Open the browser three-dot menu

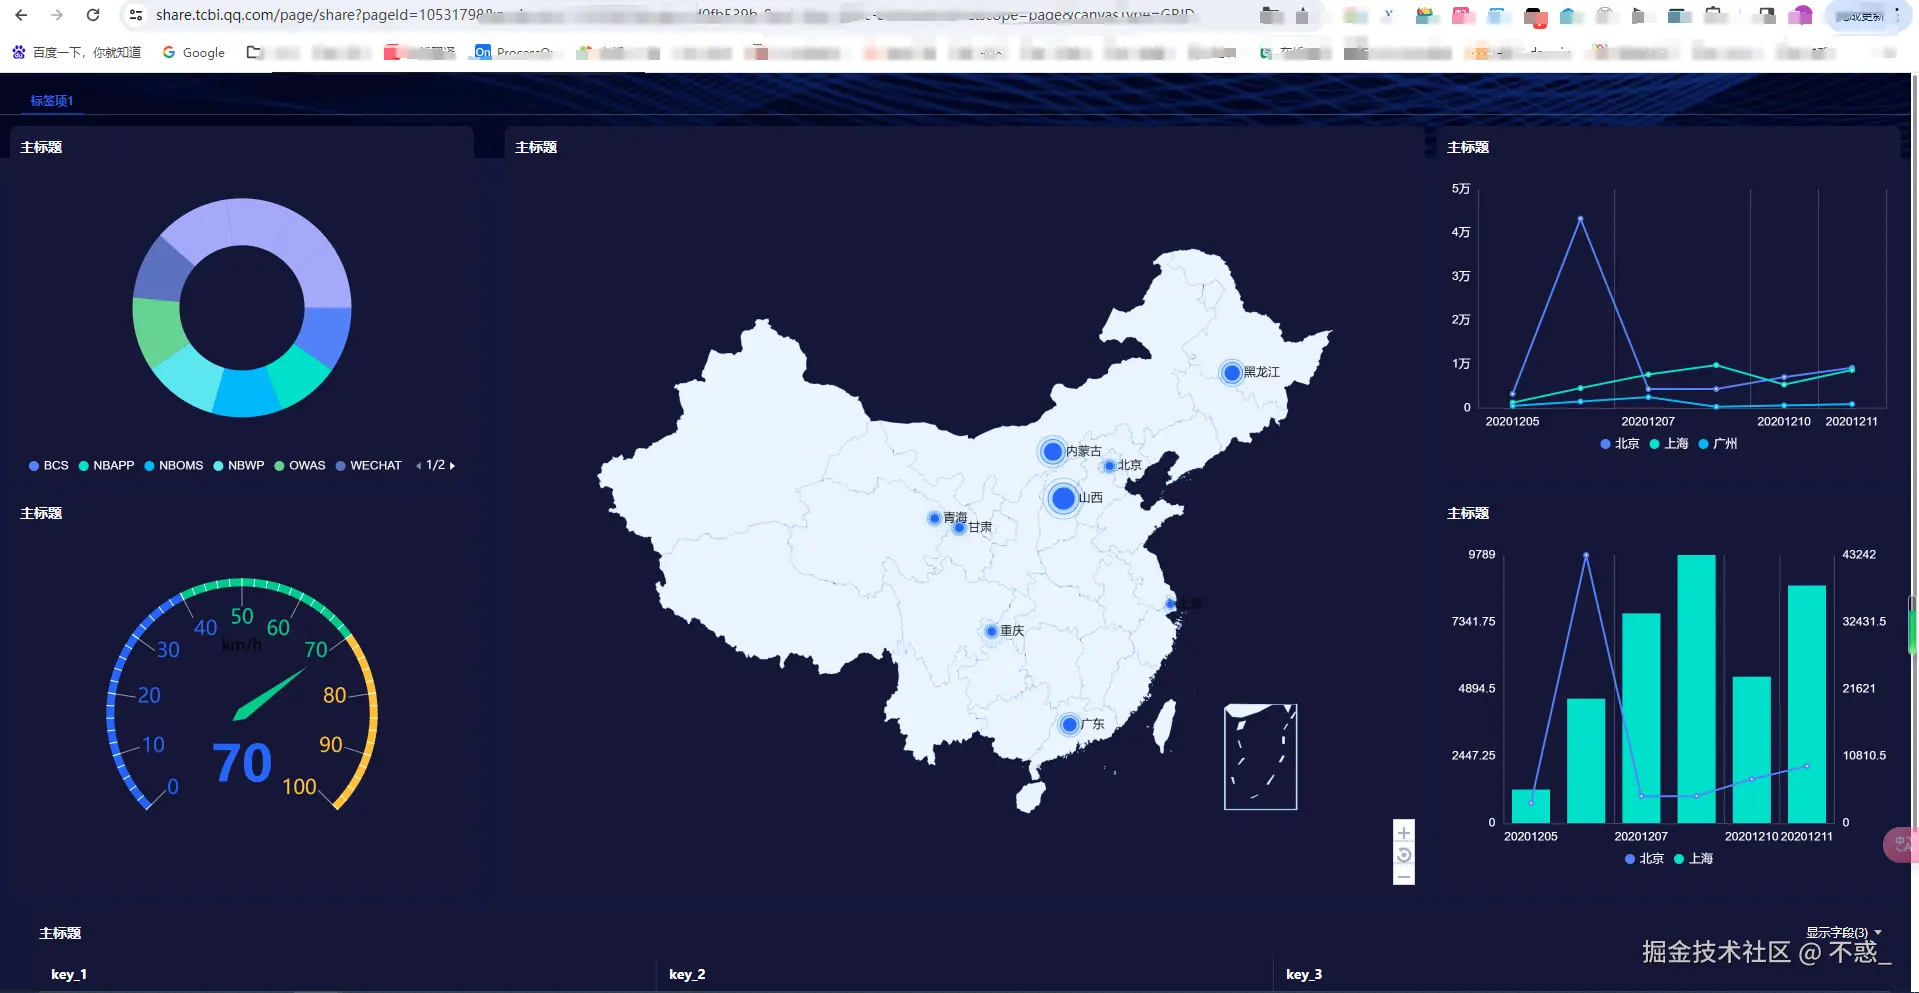coord(1897,15)
